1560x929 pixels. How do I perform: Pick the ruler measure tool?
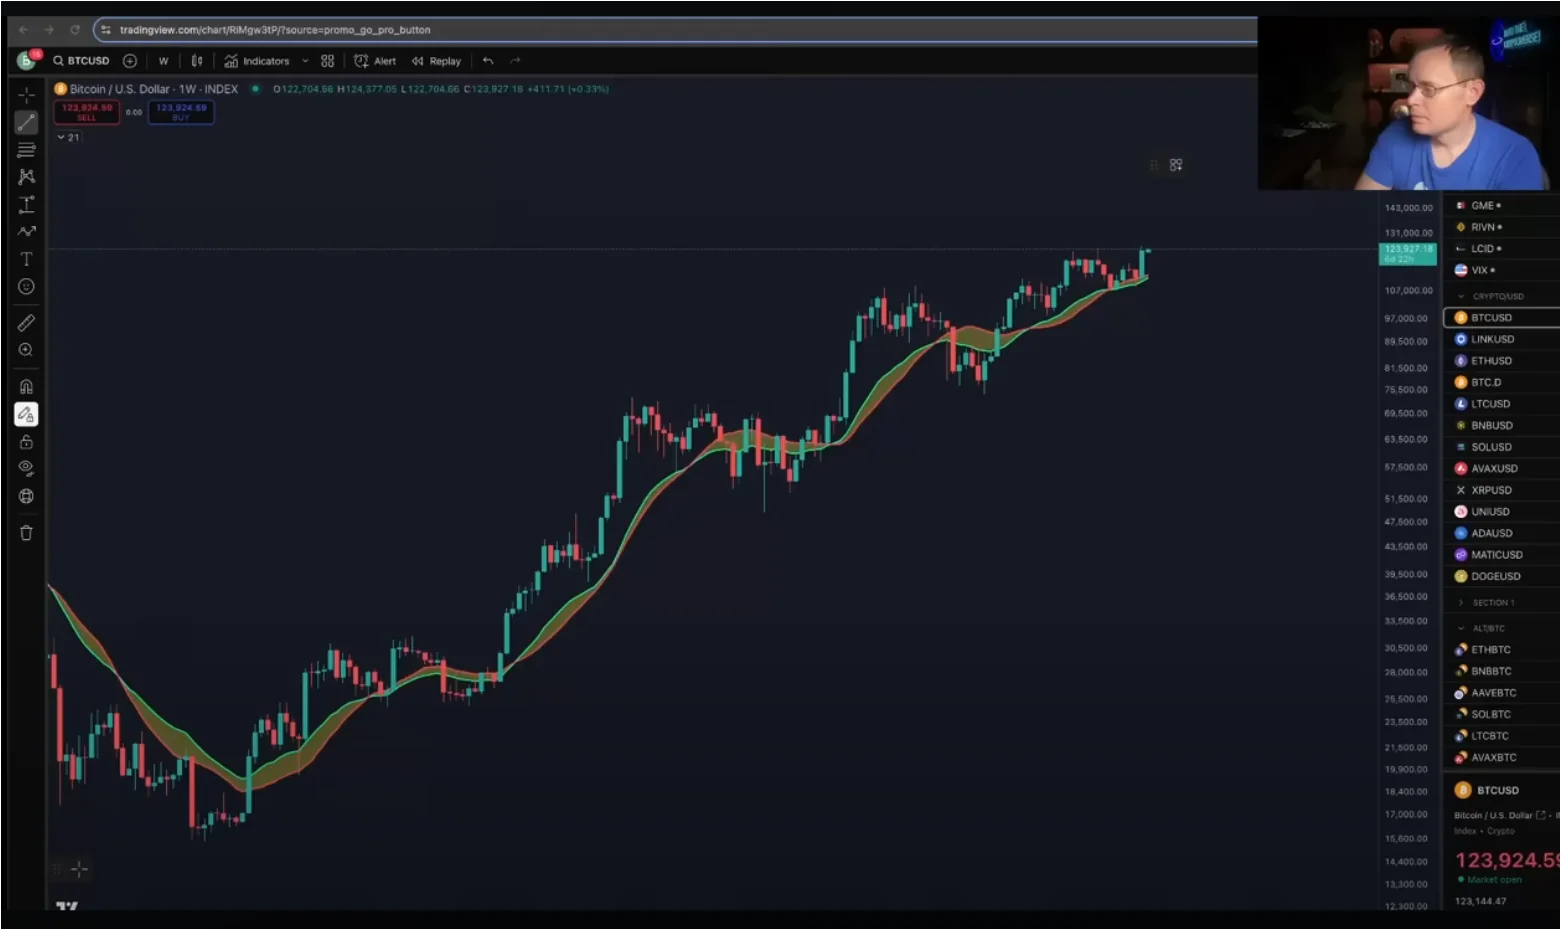point(26,323)
